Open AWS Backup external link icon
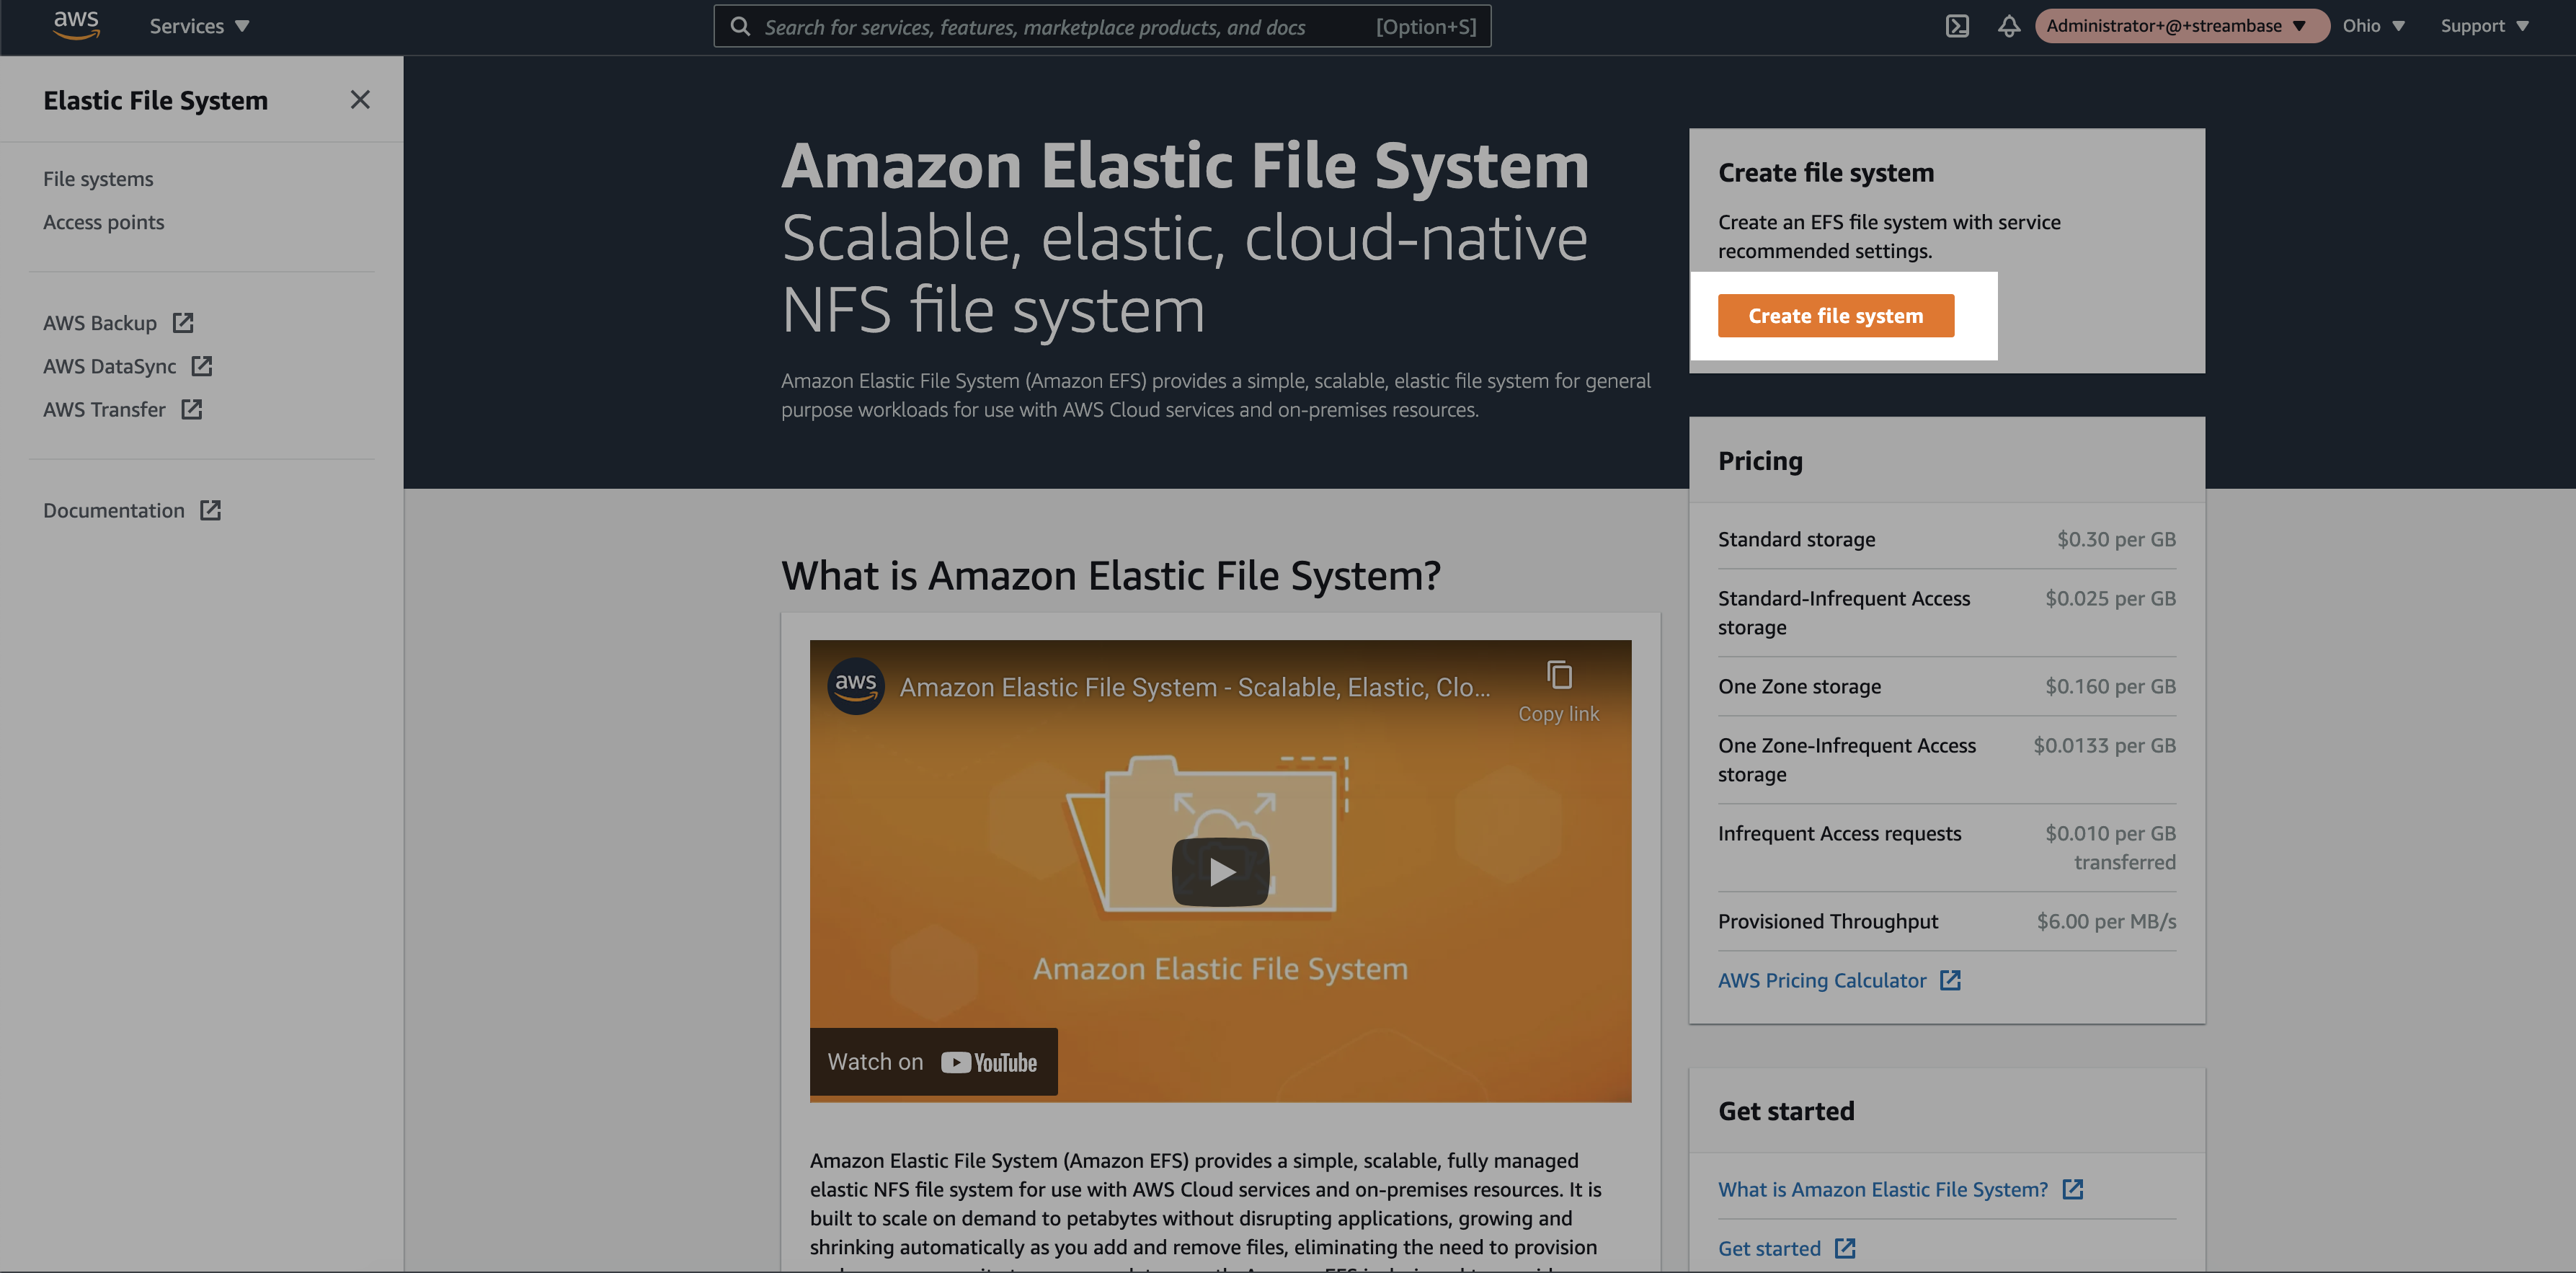This screenshot has height=1273, width=2576. (x=183, y=323)
